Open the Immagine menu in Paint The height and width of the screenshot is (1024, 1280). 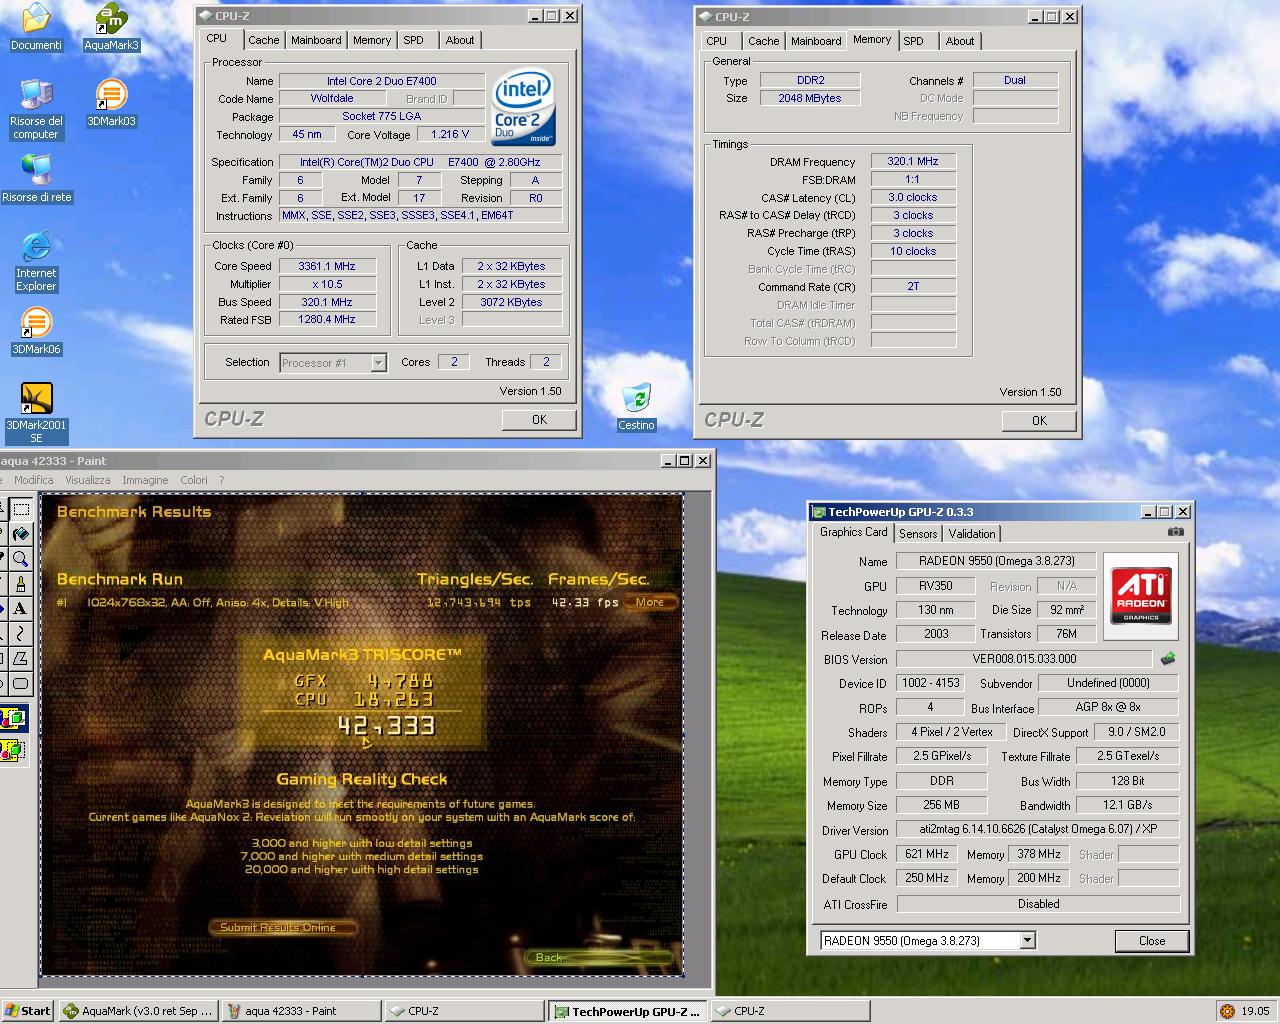pyautogui.click(x=145, y=480)
